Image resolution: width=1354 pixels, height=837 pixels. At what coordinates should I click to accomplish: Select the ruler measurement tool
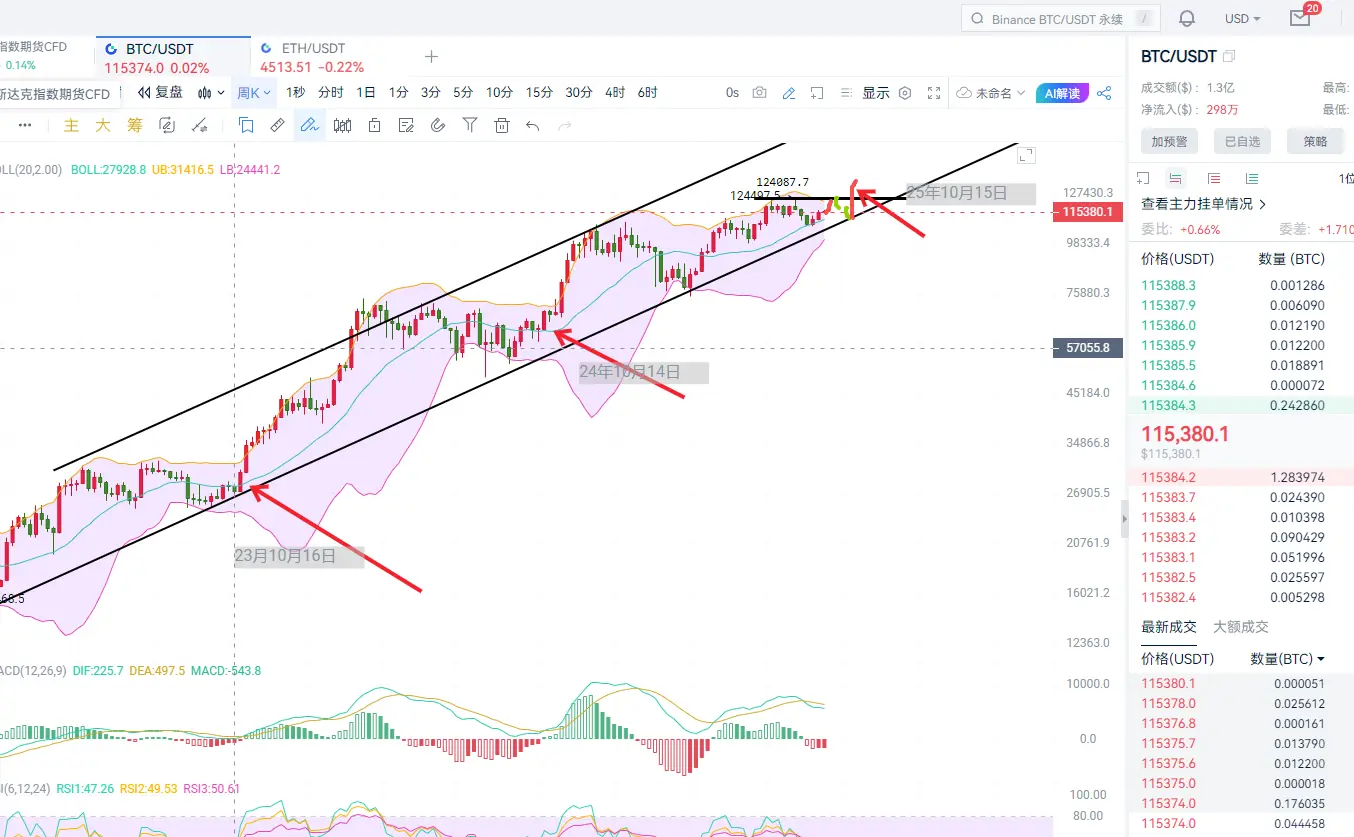point(277,125)
